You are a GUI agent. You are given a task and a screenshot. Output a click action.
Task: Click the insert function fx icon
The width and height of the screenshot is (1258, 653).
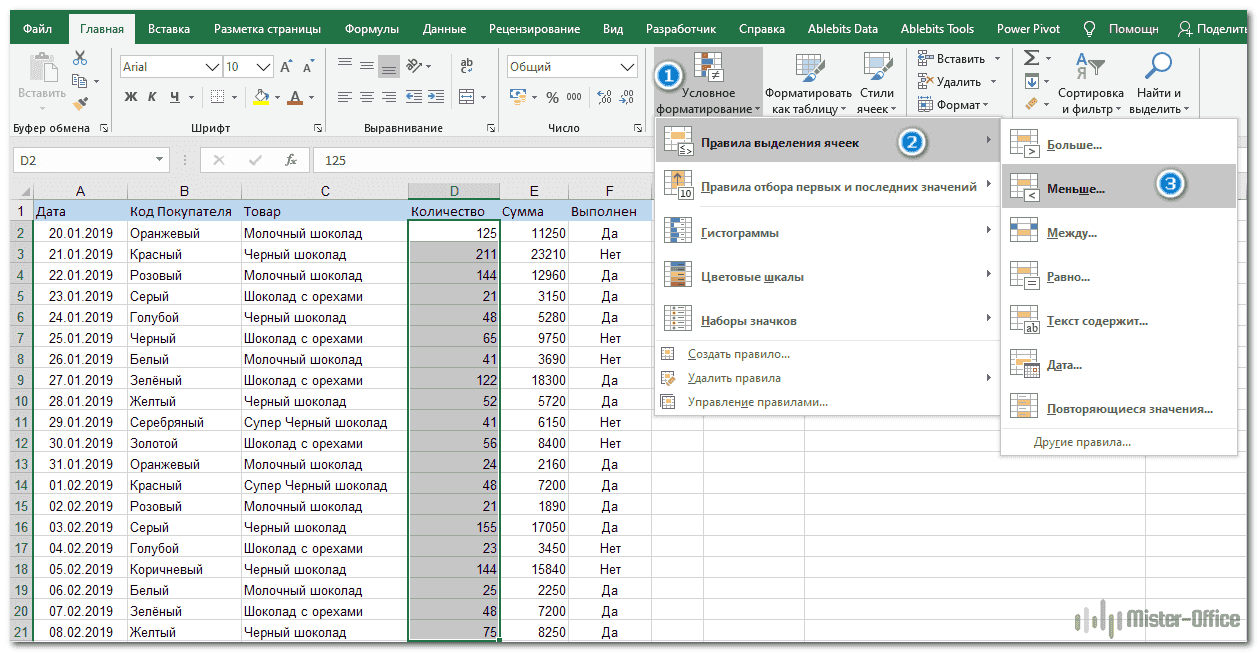tap(290, 160)
